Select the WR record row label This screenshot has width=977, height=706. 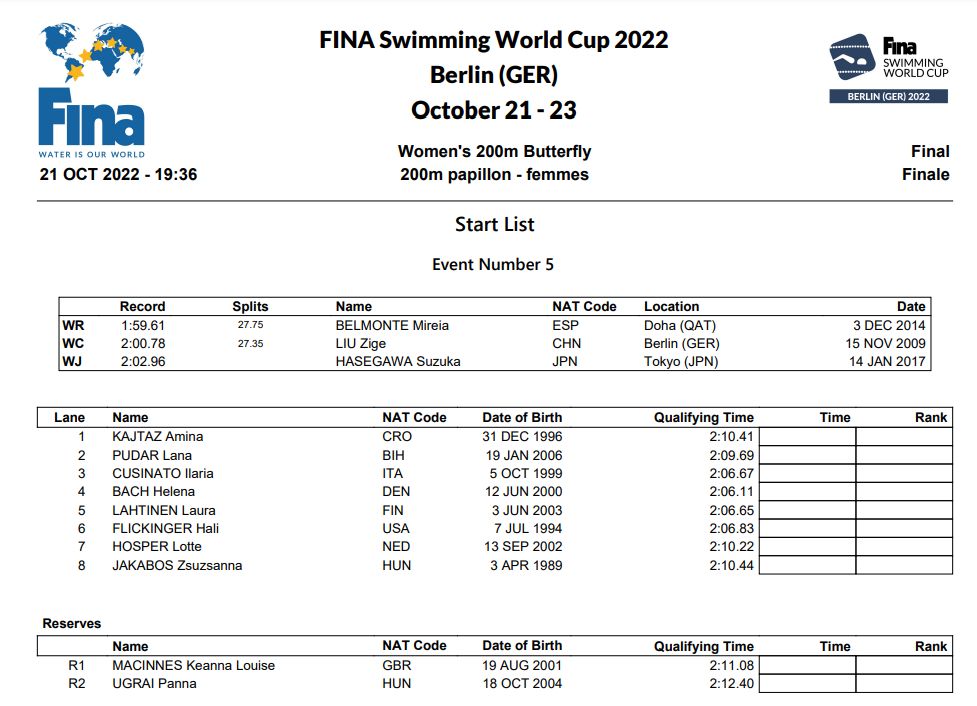click(x=71, y=325)
